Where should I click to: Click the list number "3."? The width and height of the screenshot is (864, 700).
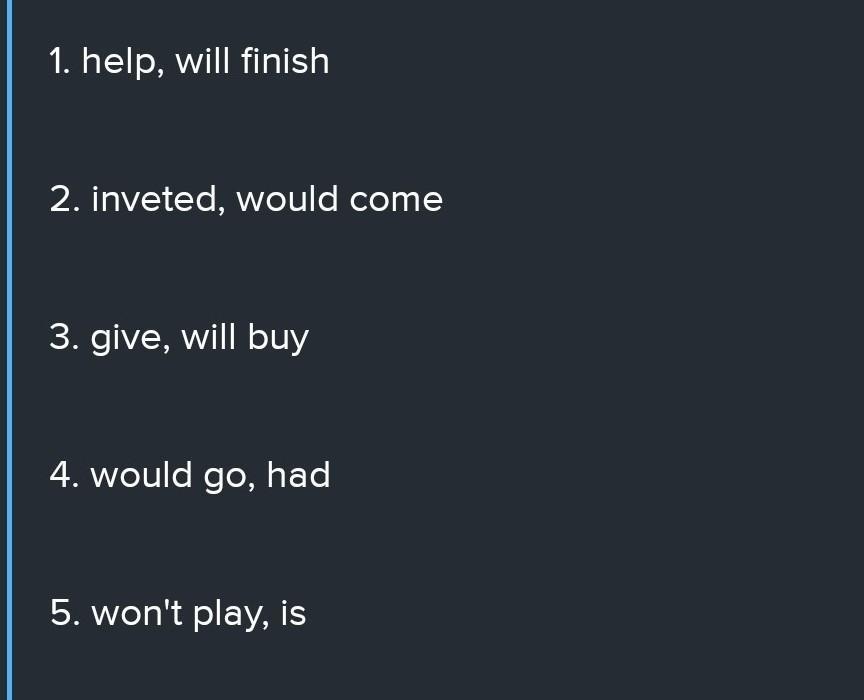64,337
